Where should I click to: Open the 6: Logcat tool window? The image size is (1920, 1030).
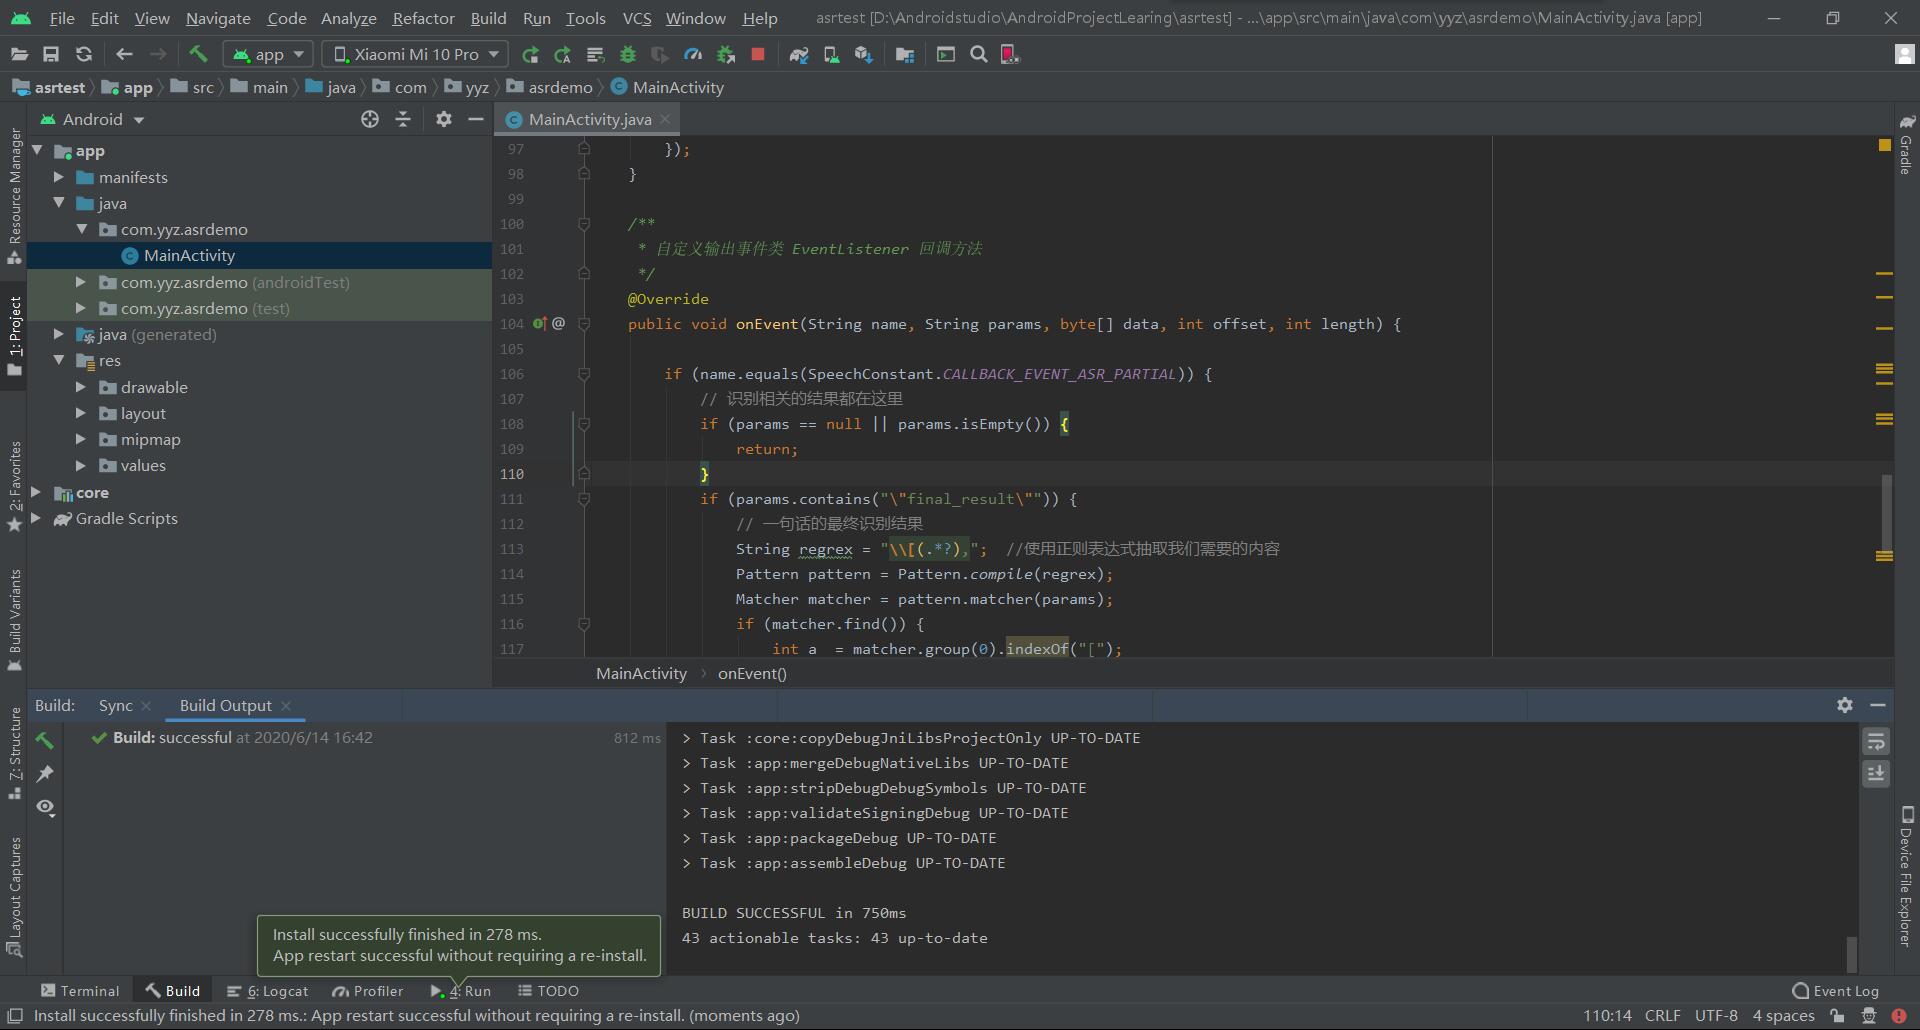point(267,990)
